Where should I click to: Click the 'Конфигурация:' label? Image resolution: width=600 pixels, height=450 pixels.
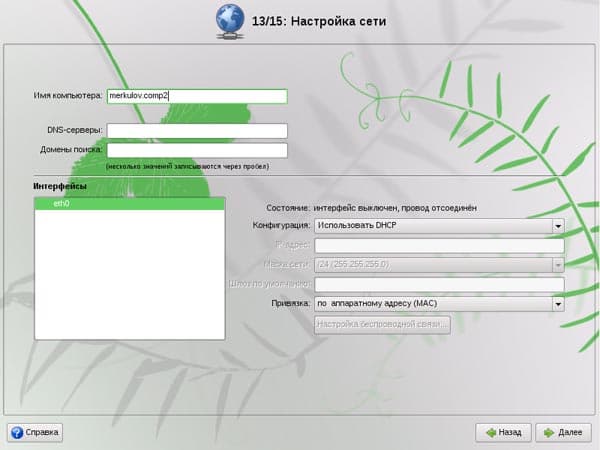coord(281,225)
